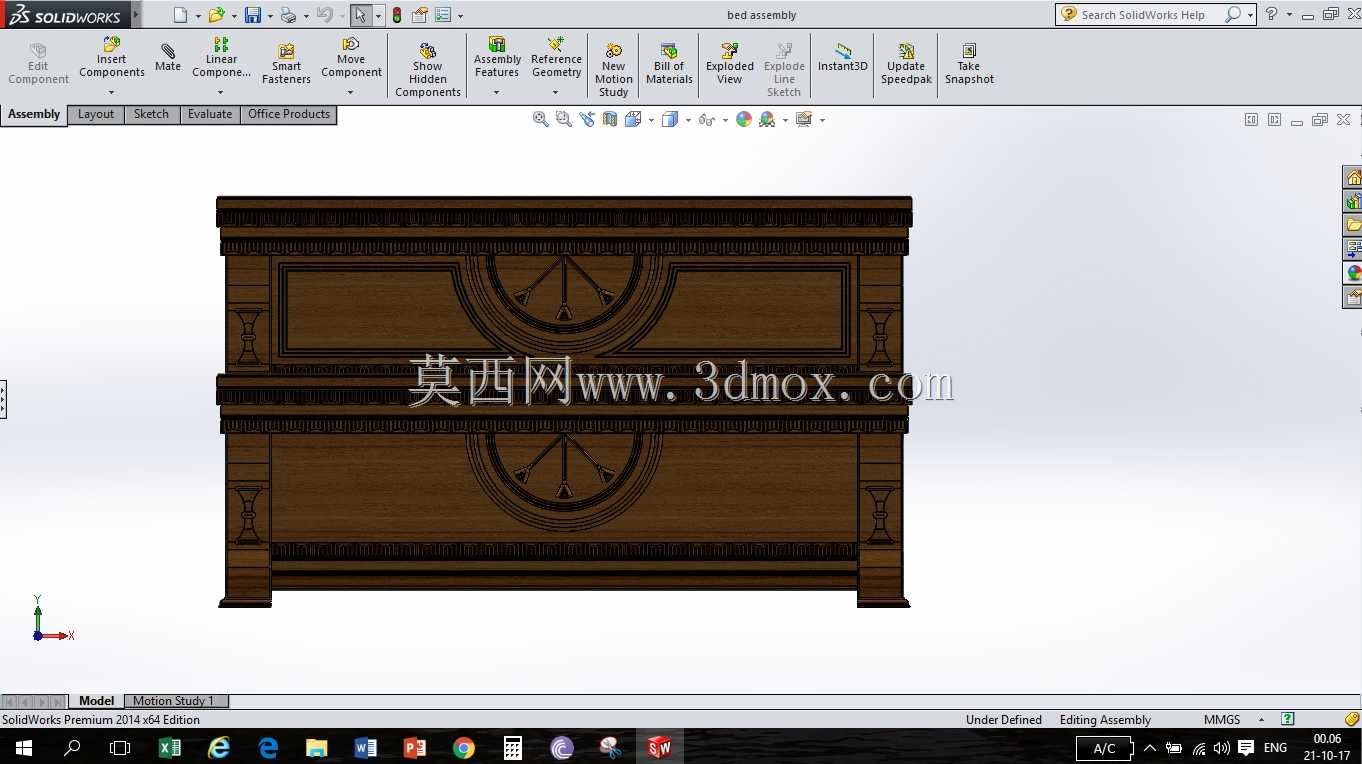Click Hide/Show Items glasses icon
The image size is (1362, 764).
706,119
